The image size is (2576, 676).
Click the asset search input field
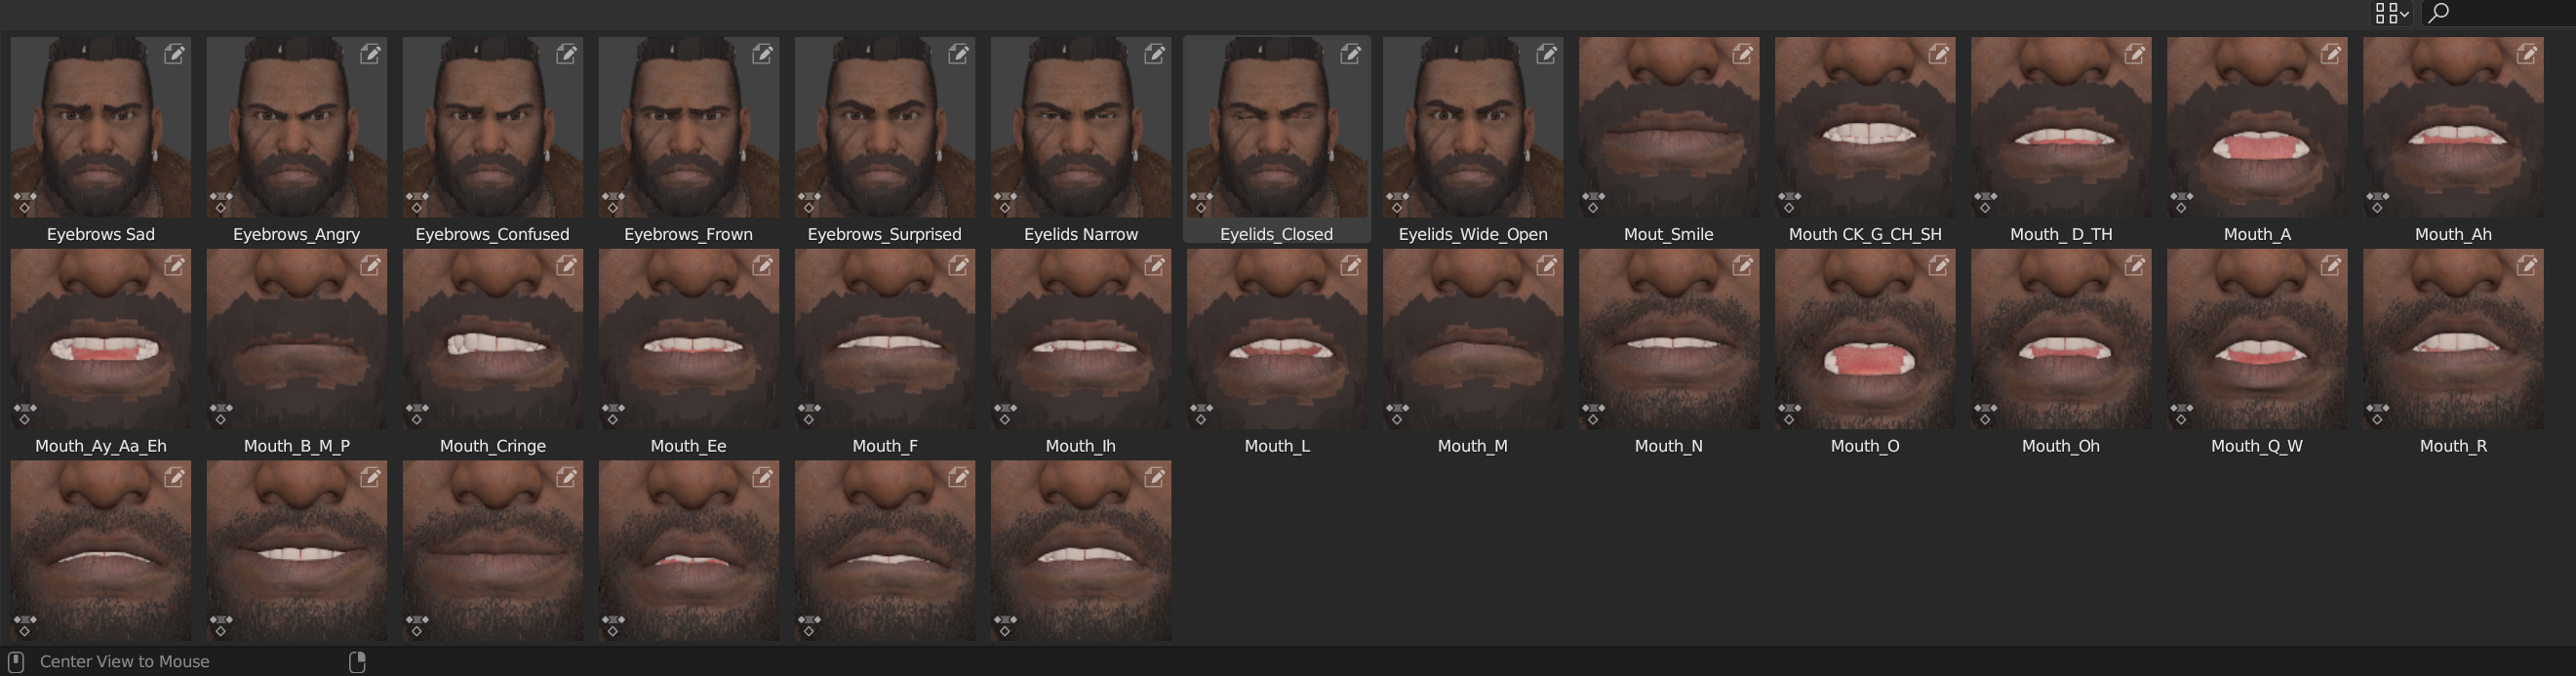point(2510,13)
